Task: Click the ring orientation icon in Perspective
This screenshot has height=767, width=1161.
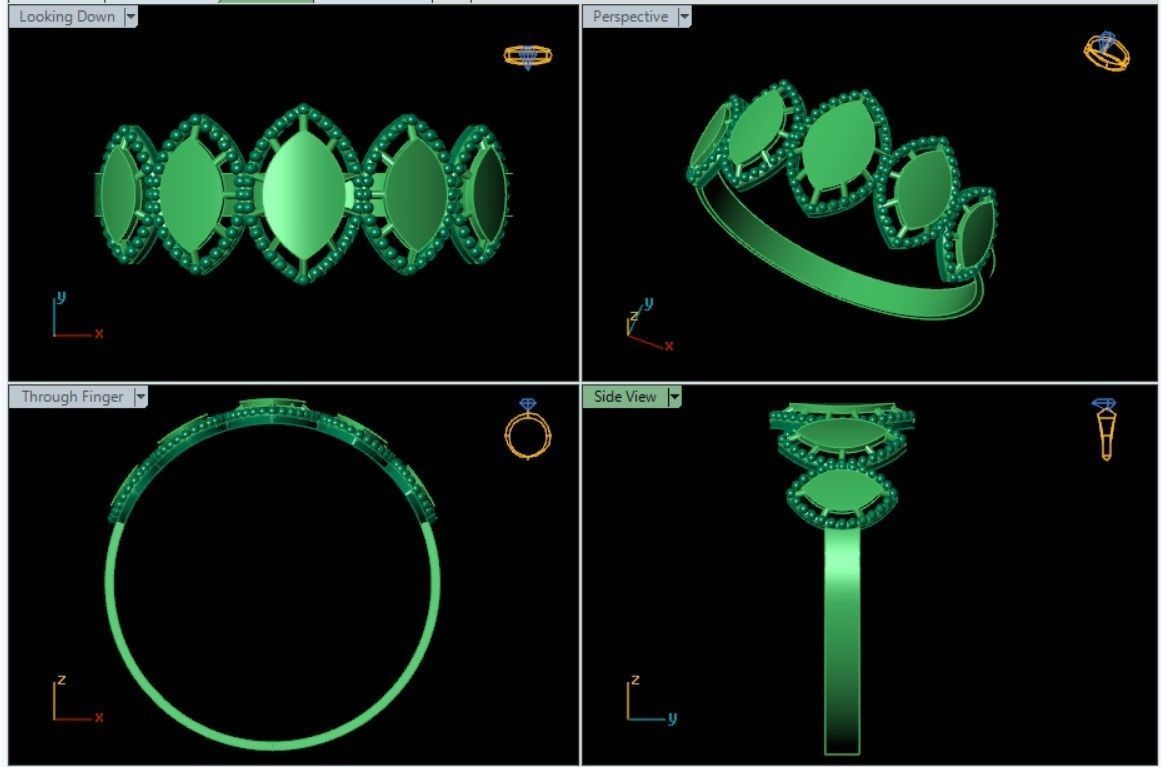Action: click(1106, 52)
